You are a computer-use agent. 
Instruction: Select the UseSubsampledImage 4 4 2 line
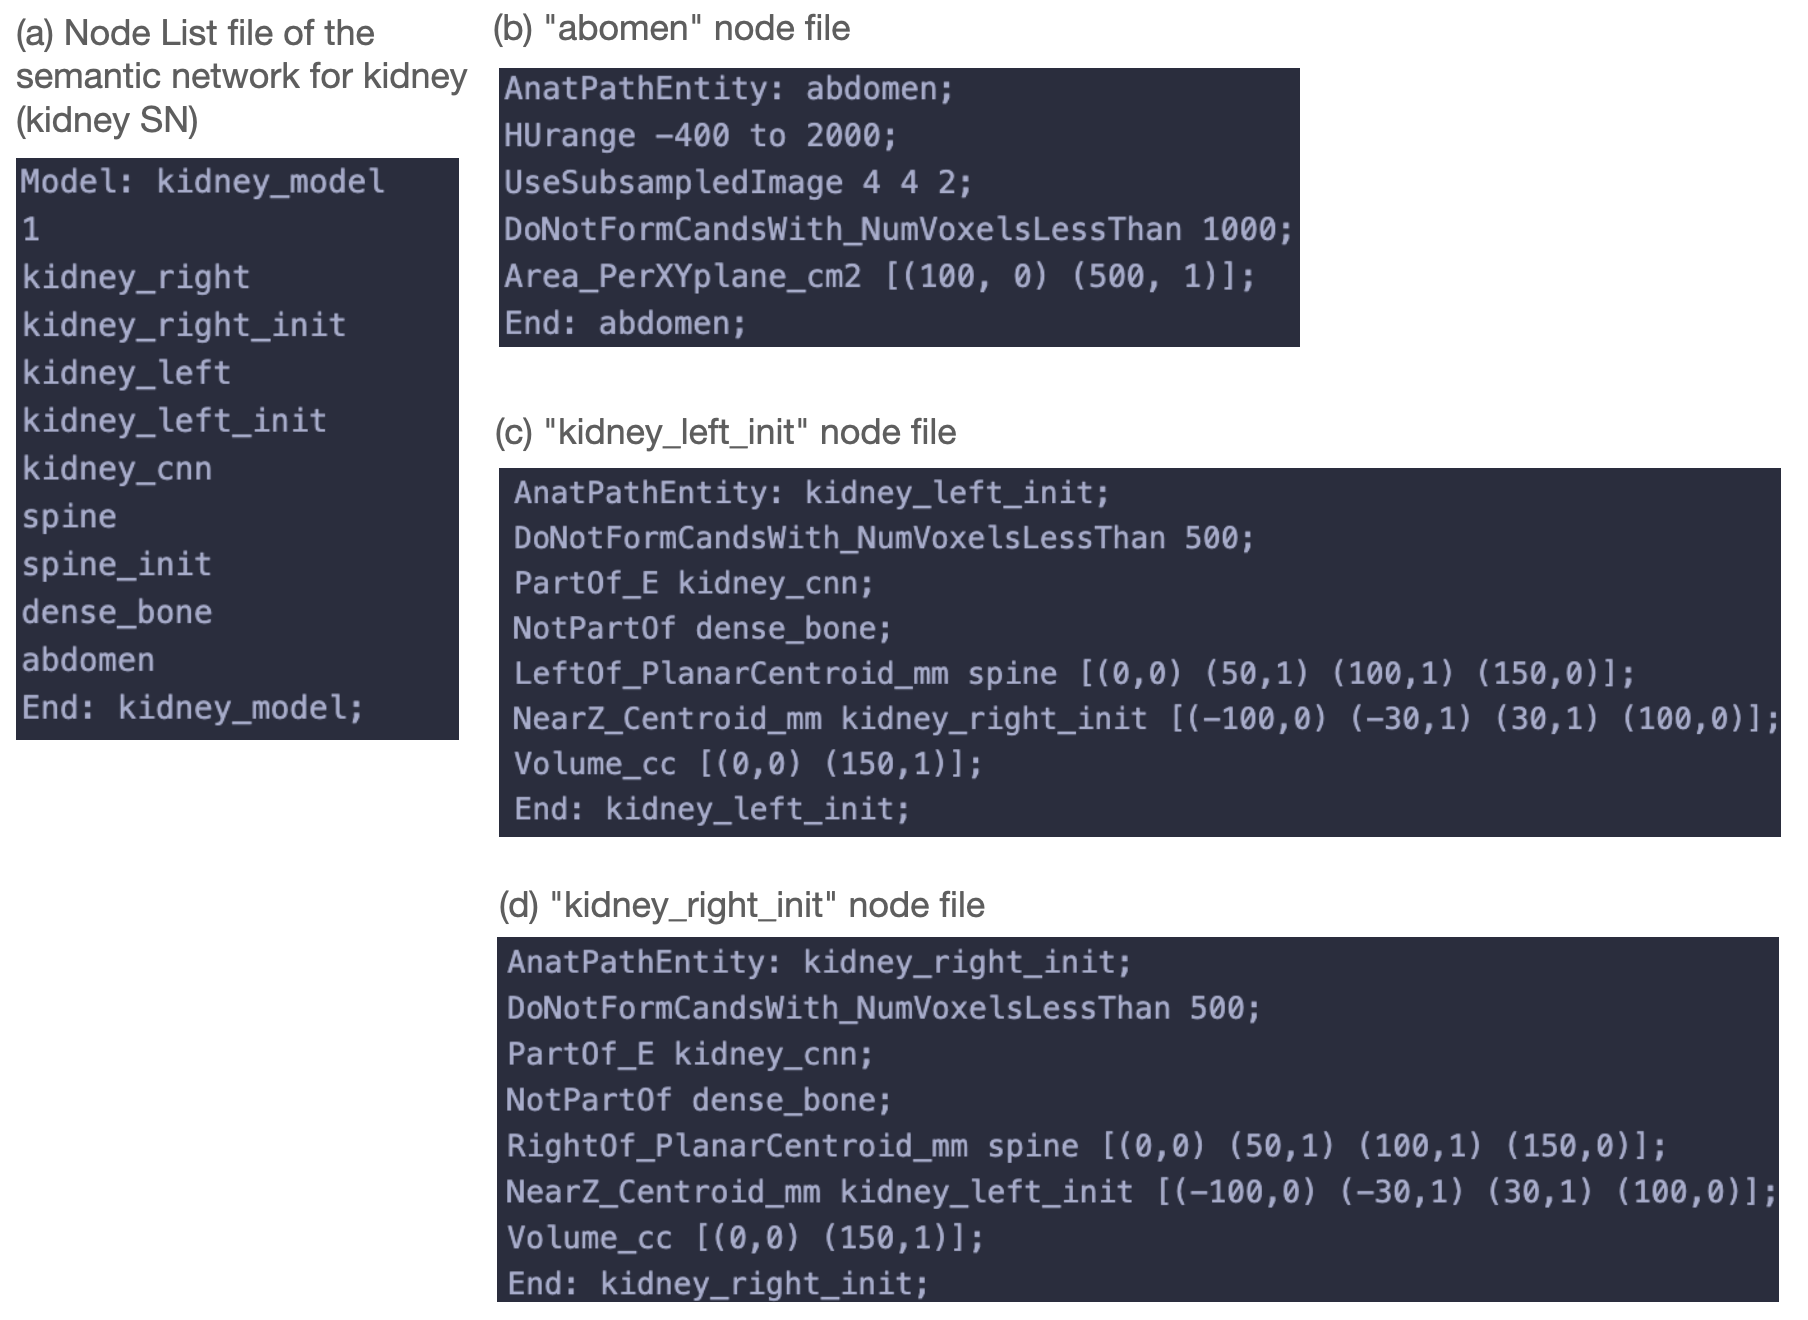[737, 182]
